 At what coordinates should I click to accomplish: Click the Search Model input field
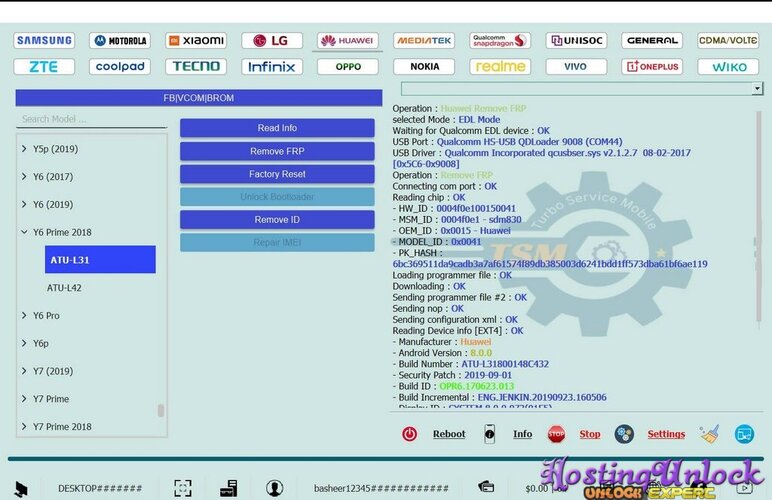(x=90, y=119)
